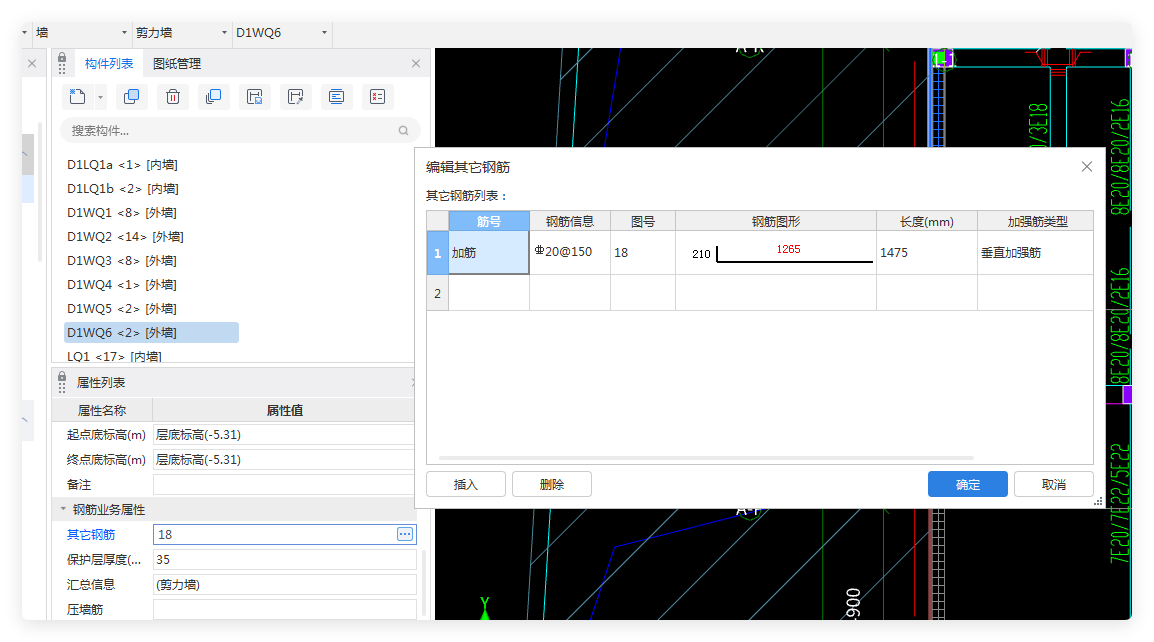The width and height of the screenshot is (1154, 642).
Task: Close the 编辑其它钢筋 dialog
Action: (1086, 167)
